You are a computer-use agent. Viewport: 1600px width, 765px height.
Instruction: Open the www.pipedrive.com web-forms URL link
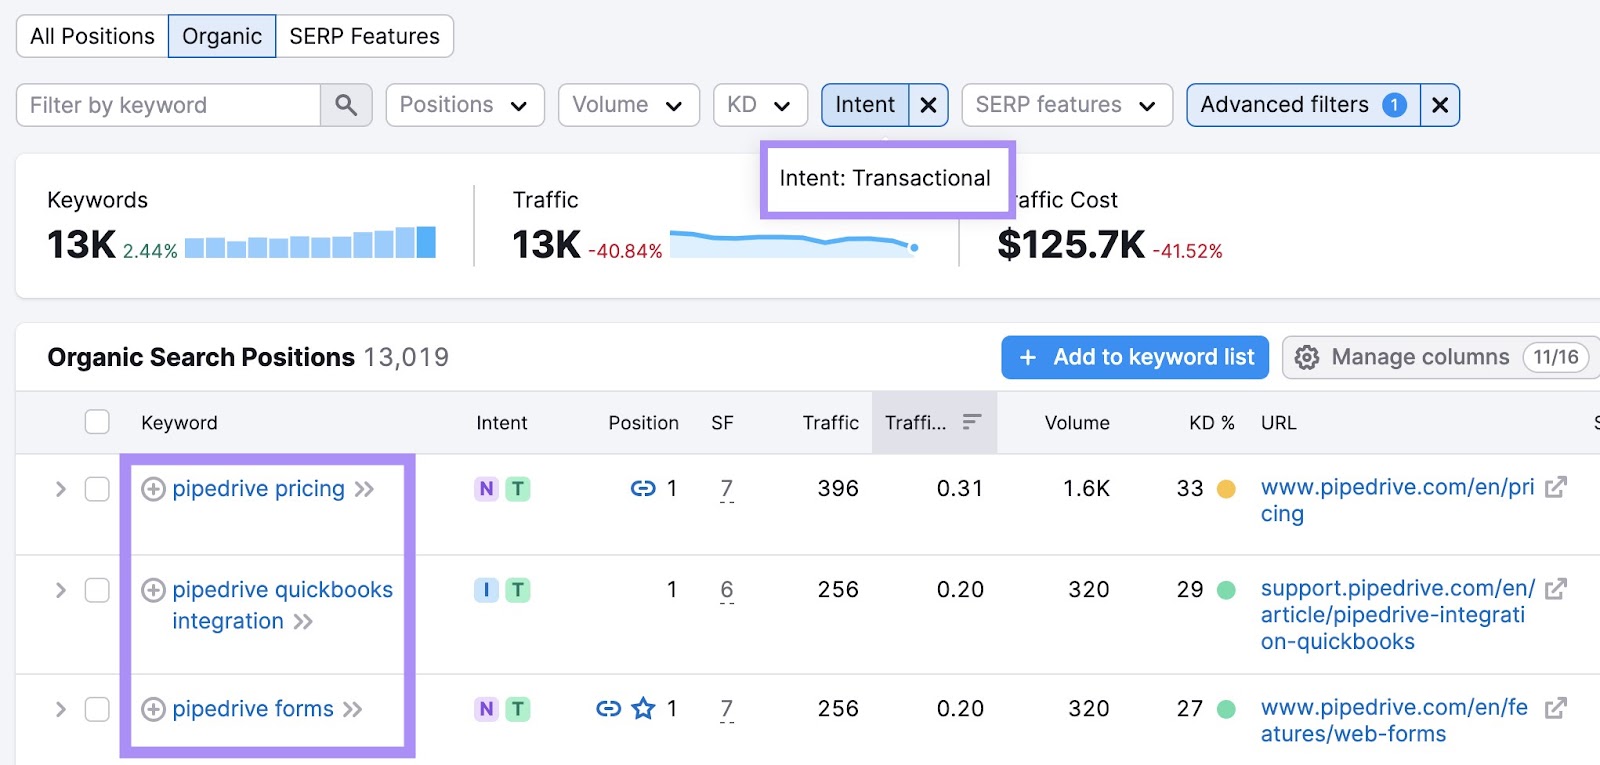1394,721
